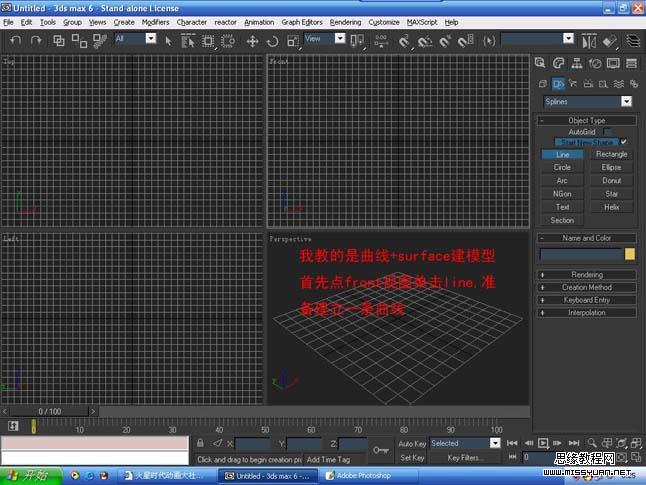Screen dimensions: 646x485
Task: Toggle Window/Crossing selection mode
Action: (228, 41)
